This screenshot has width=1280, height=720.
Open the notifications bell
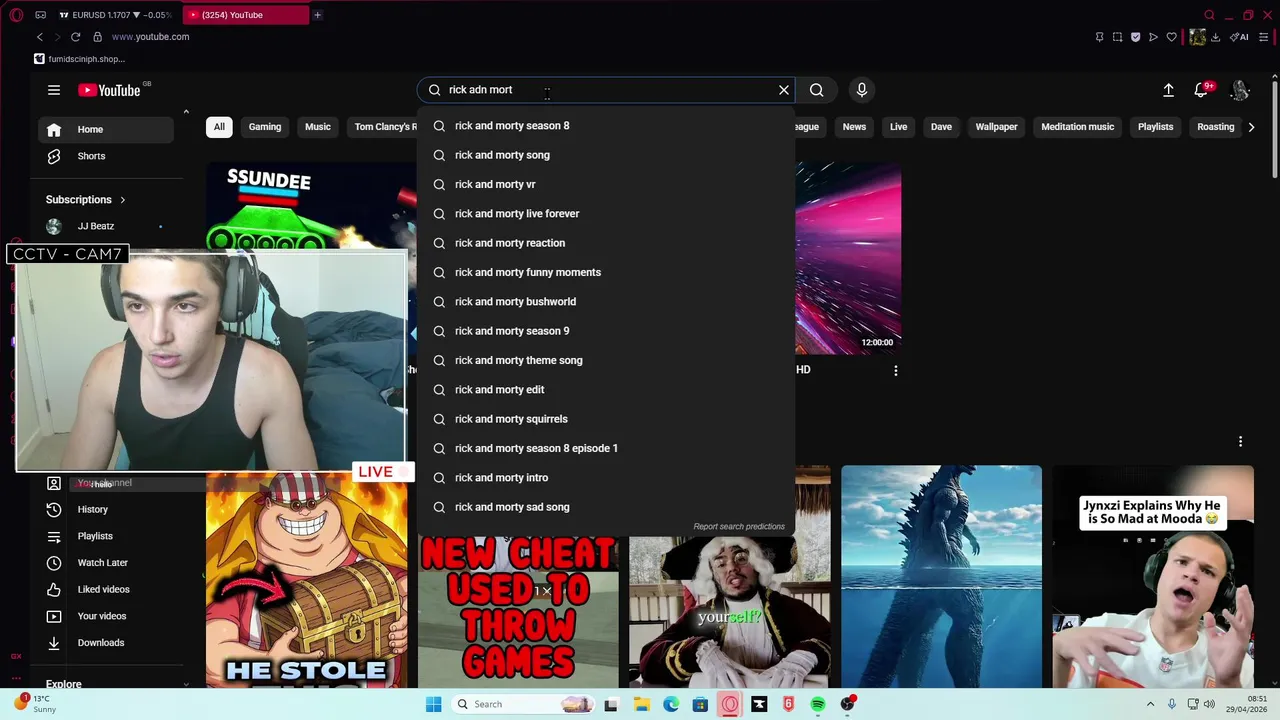[x=1201, y=90]
